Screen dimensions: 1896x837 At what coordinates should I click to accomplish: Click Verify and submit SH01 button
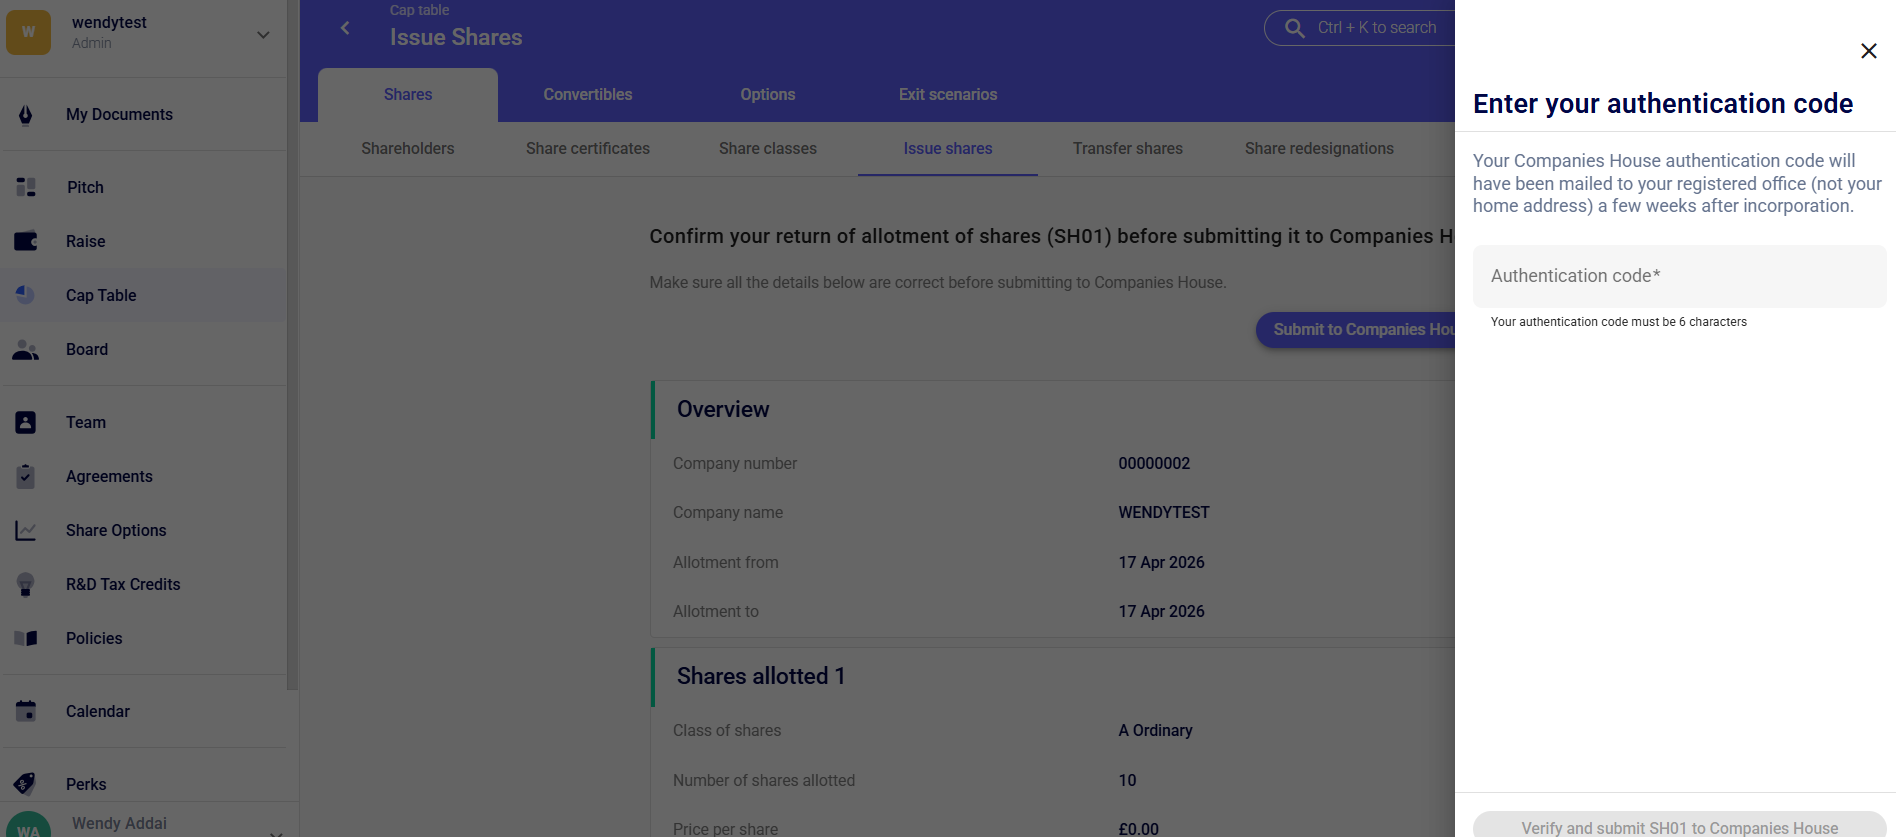[x=1679, y=826]
